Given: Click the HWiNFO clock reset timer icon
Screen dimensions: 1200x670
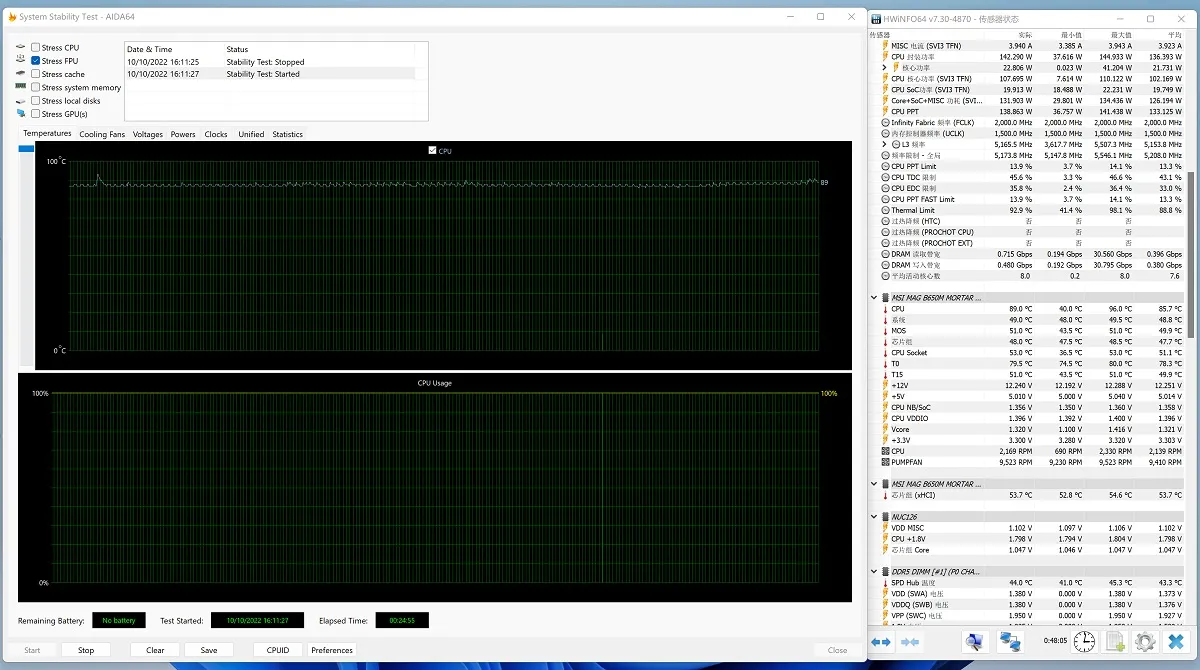Looking at the screenshot, I should [1083, 641].
